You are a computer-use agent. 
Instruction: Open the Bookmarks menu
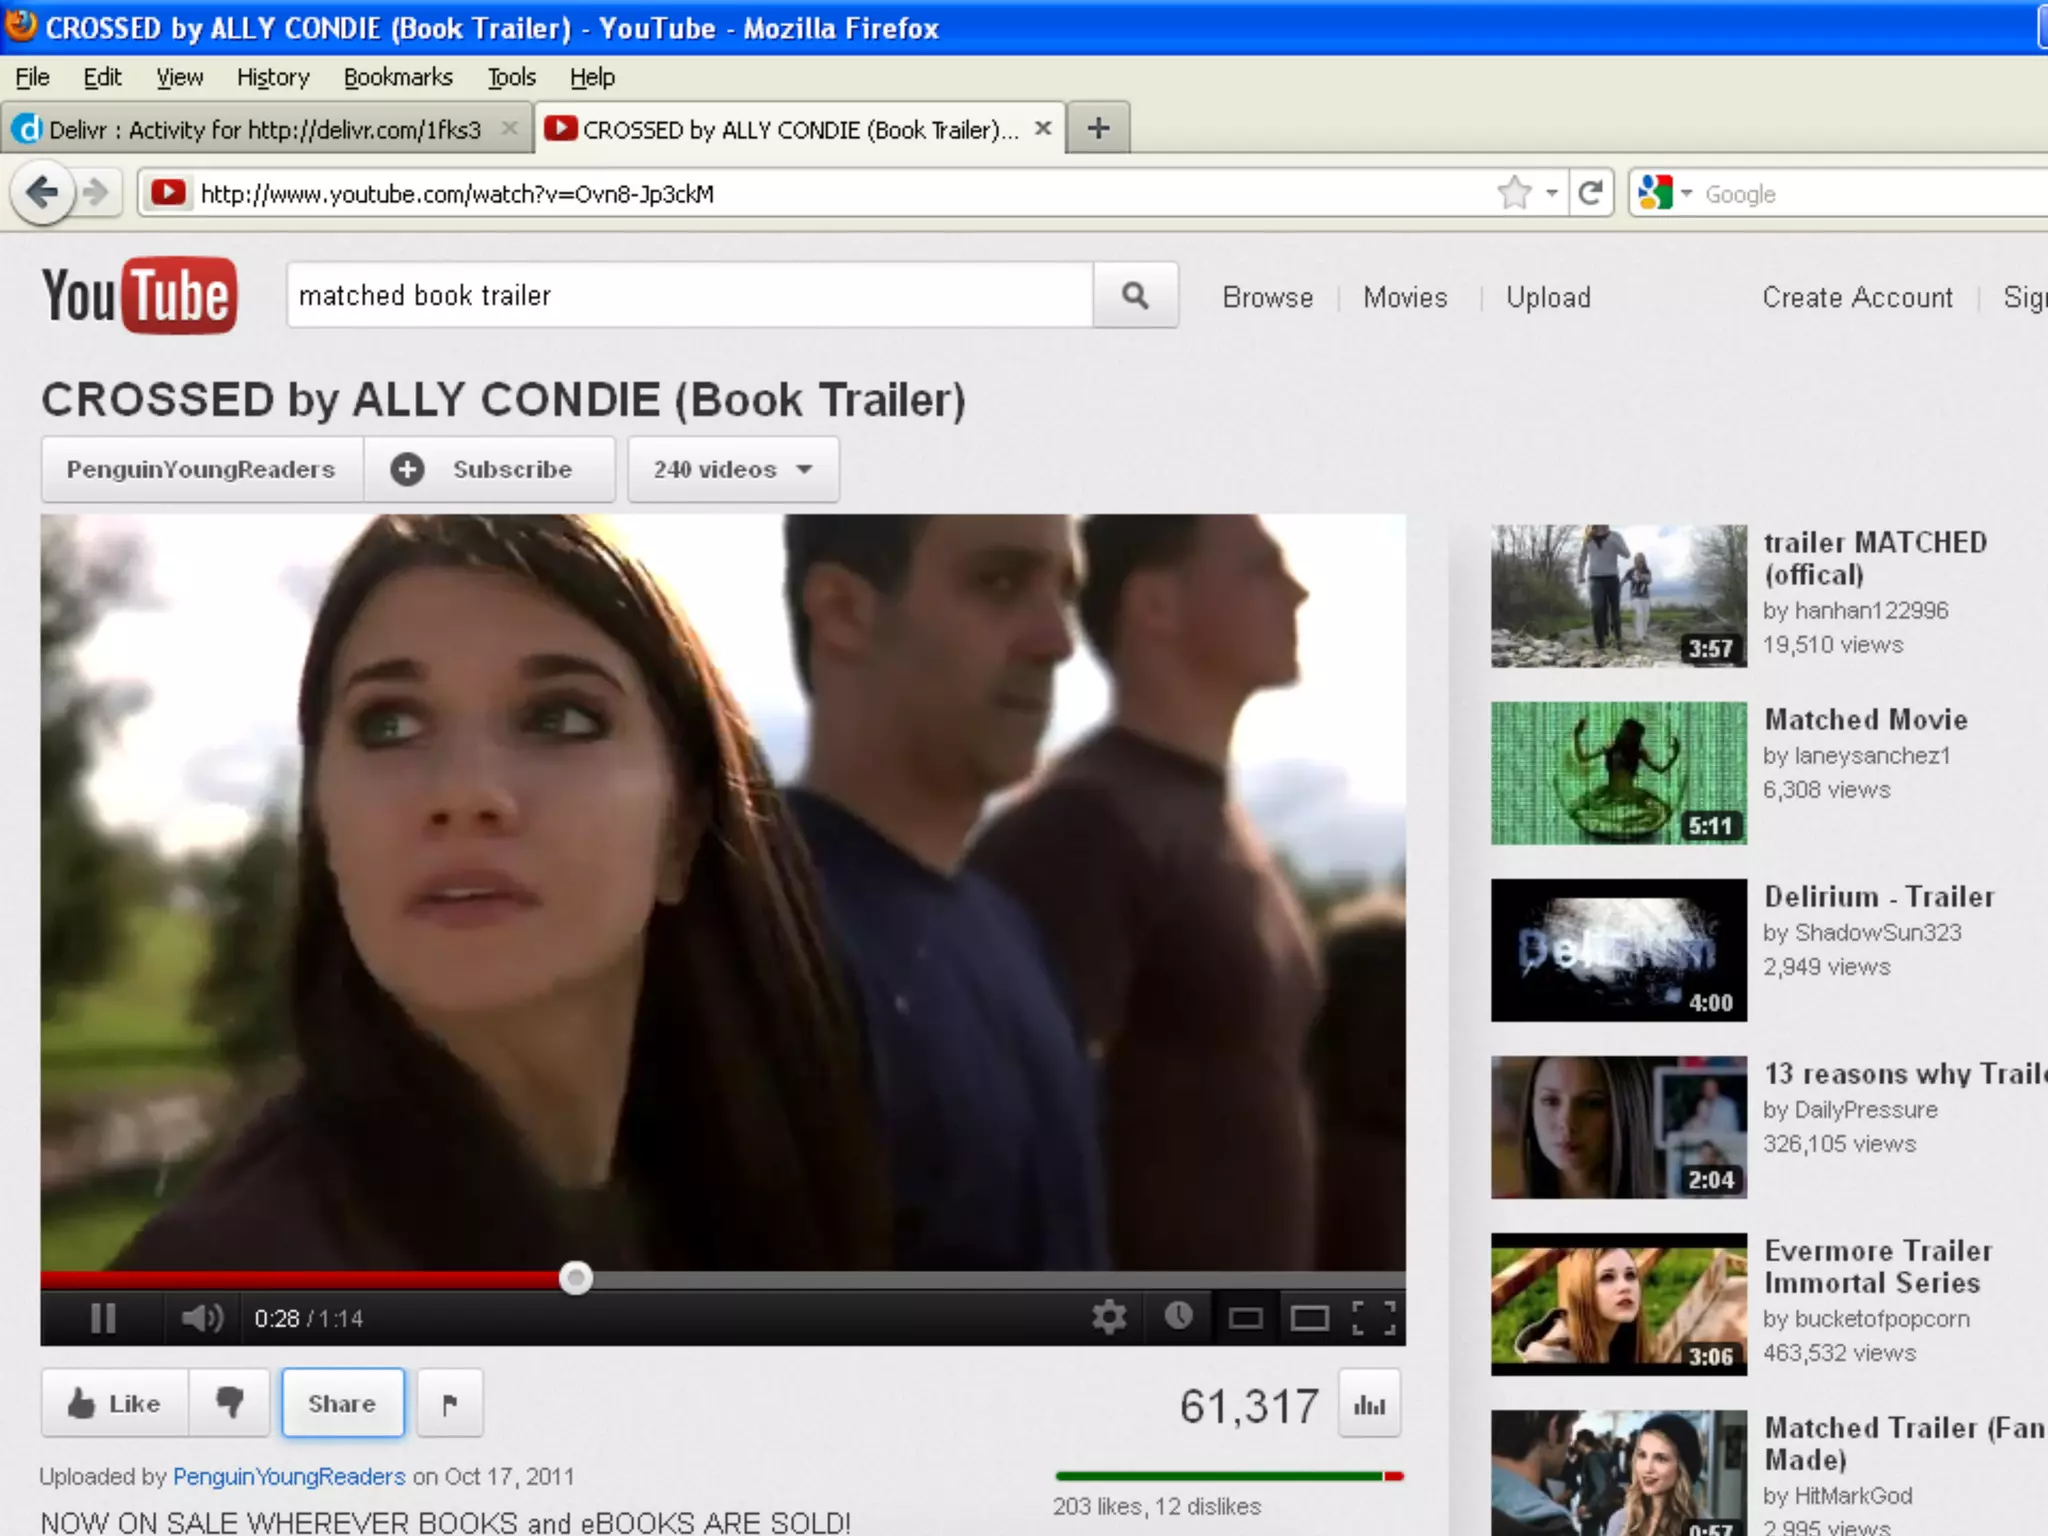[397, 77]
